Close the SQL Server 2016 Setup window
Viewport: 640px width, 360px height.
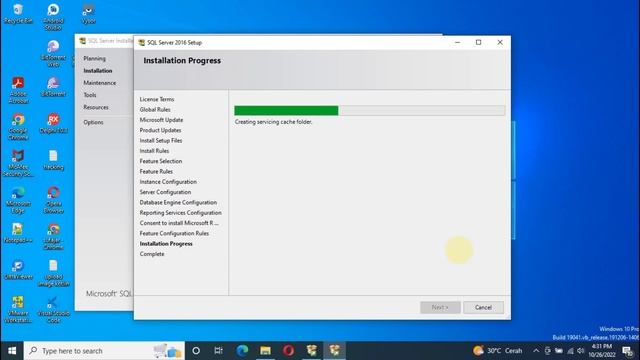pos(500,42)
